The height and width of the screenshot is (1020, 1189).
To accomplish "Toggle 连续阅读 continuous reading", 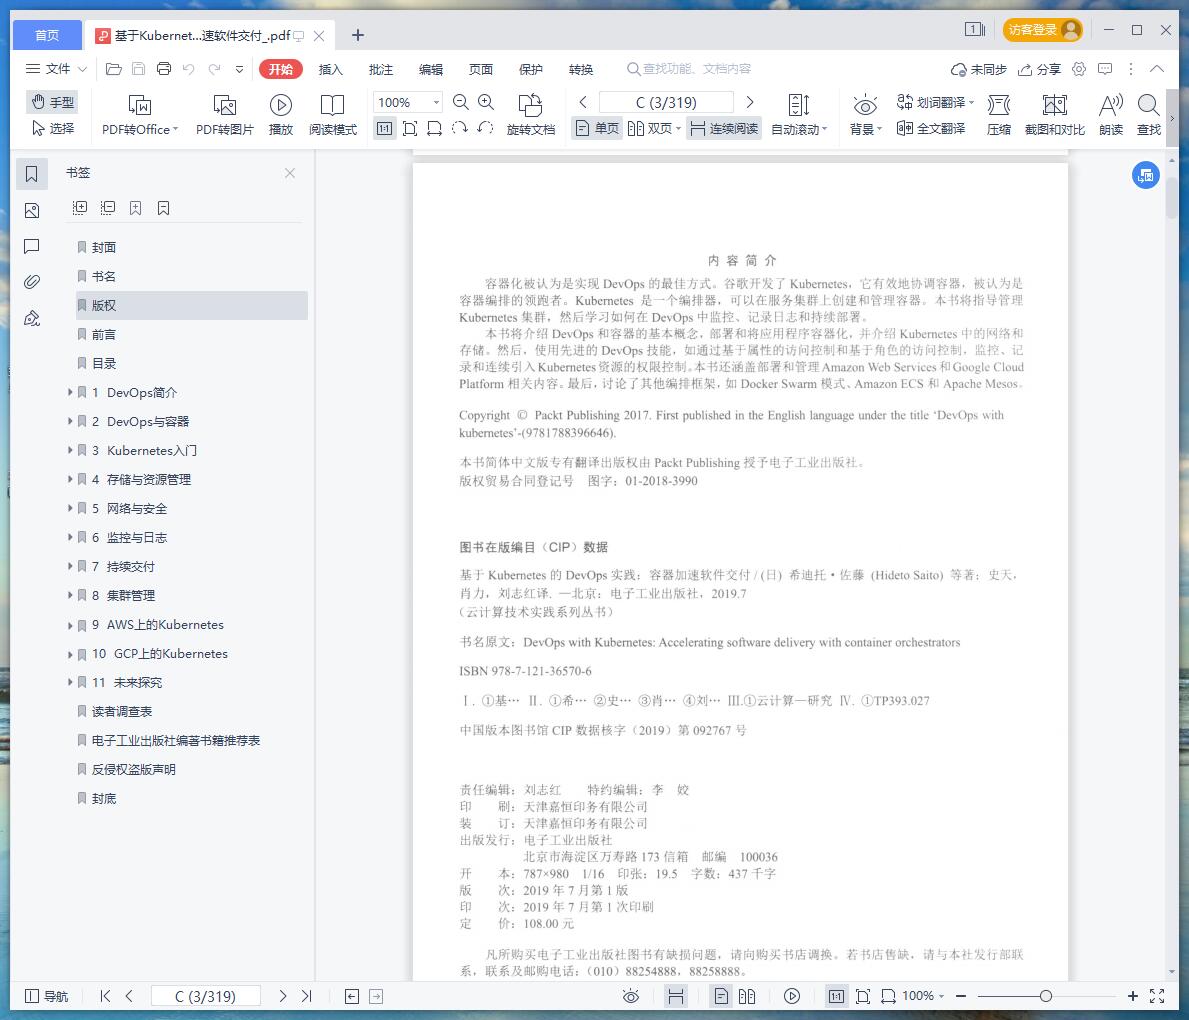I will coord(724,128).
